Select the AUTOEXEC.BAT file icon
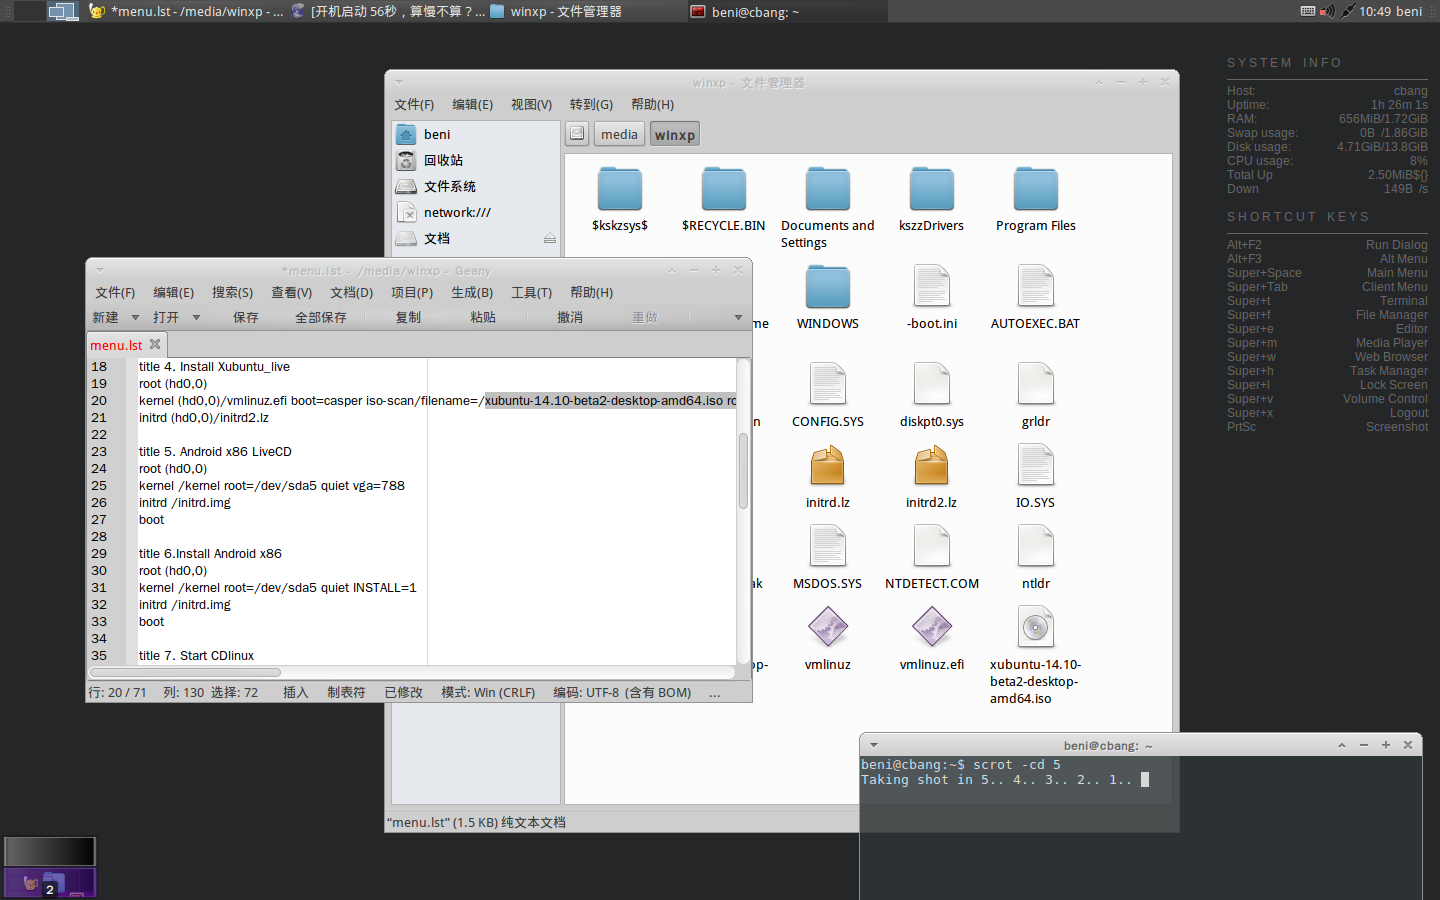Image resolution: width=1440 pixels, height=900 pixels. [1036, 287]
